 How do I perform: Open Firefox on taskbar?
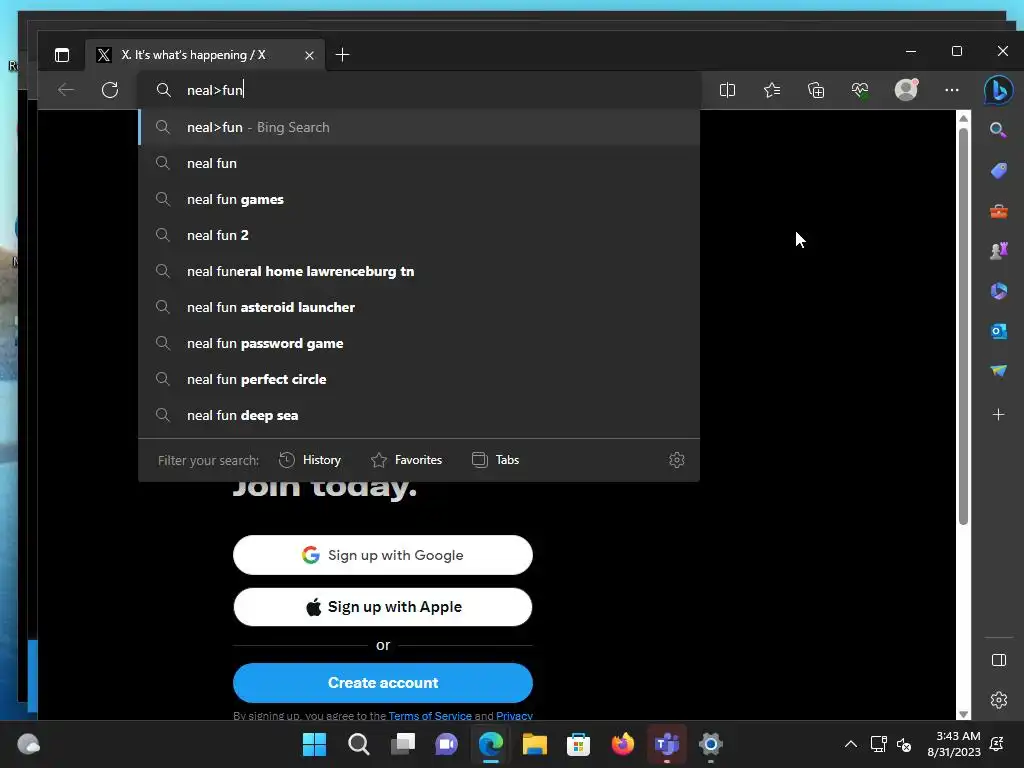tap(622, 744)
